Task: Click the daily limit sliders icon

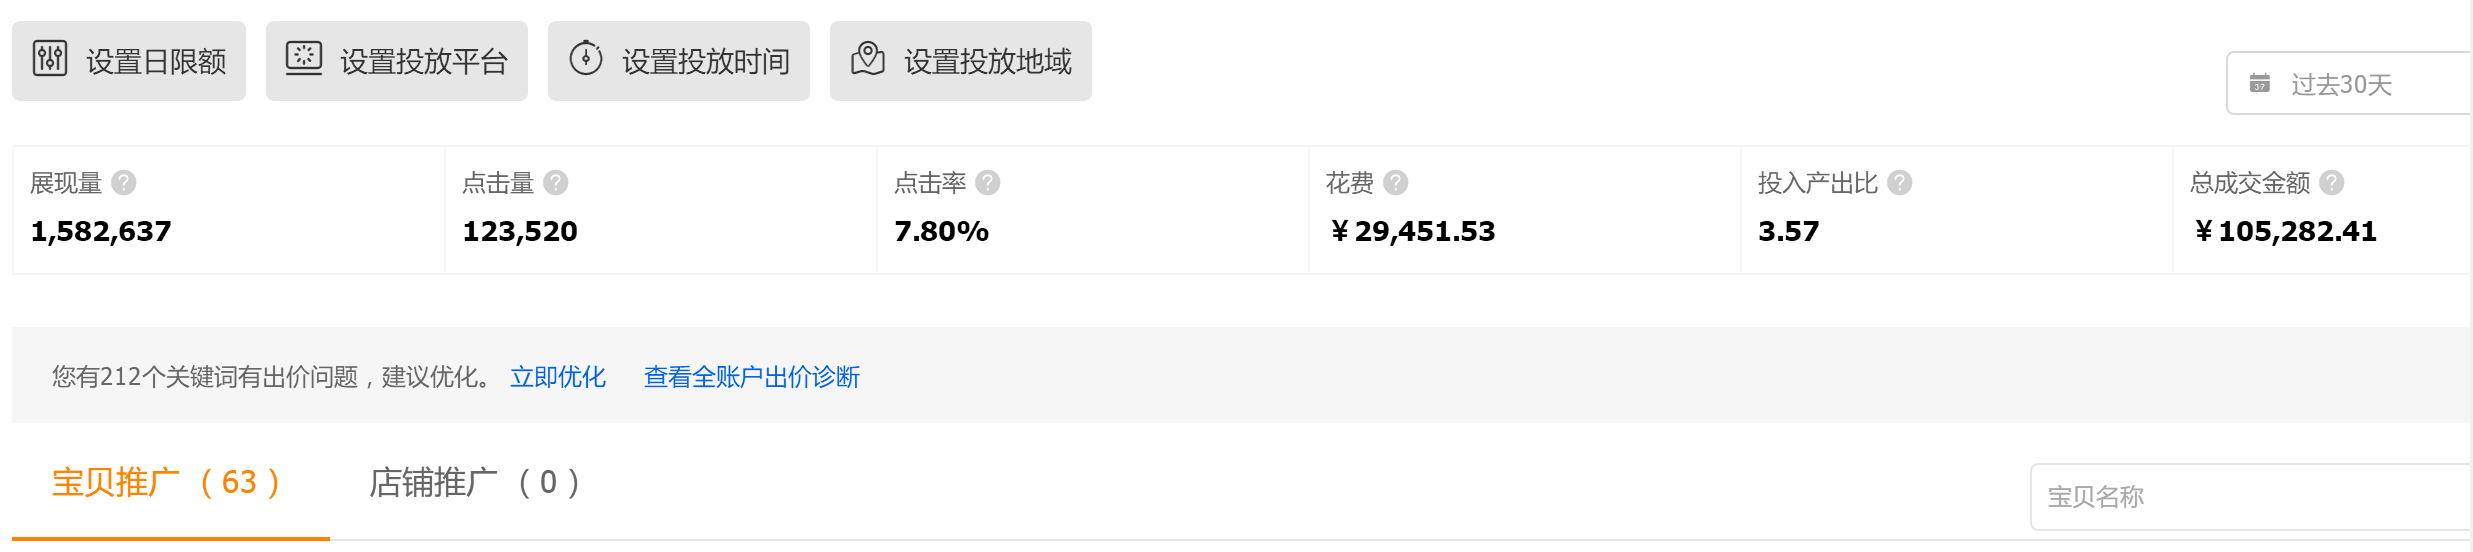Action: (x=50, y=58)
